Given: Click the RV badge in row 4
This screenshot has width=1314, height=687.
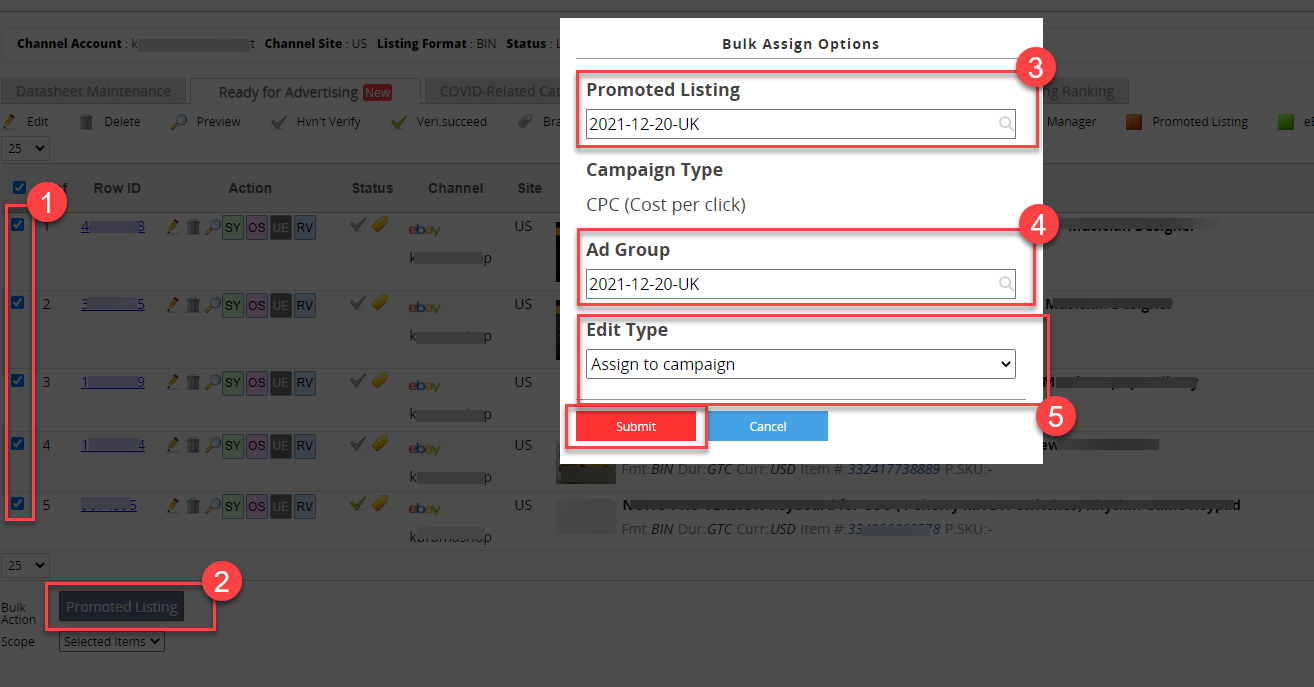Looking at the screenshot, I should click(305, 446).
